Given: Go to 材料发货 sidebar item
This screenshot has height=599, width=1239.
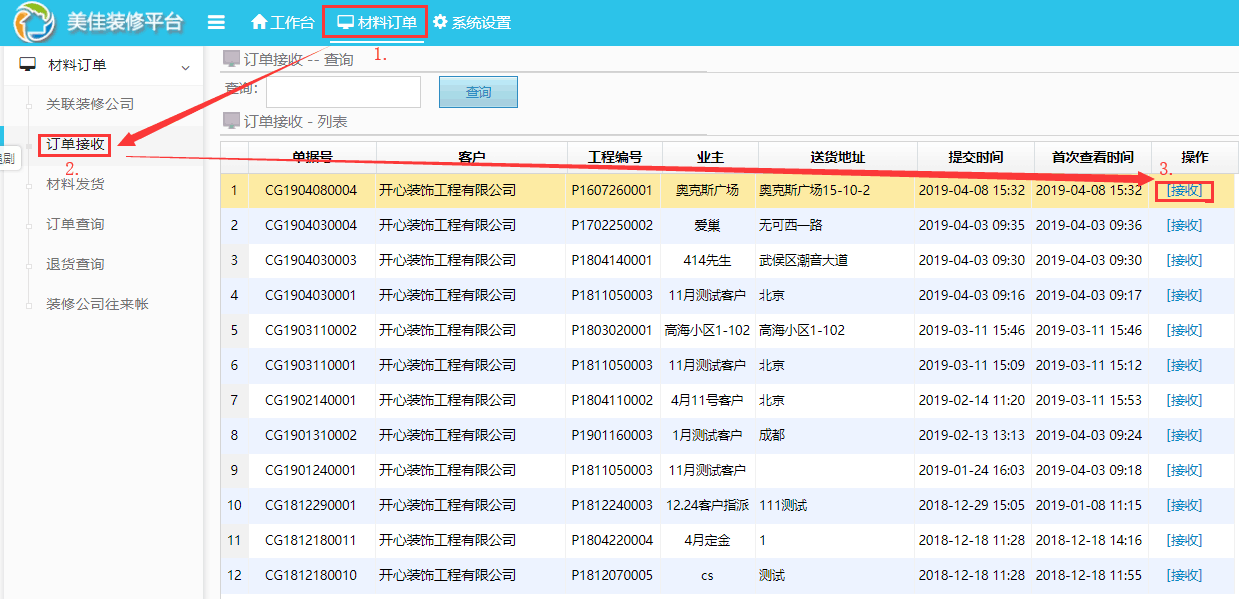Looking at the screenshot, I should [75, 184].
